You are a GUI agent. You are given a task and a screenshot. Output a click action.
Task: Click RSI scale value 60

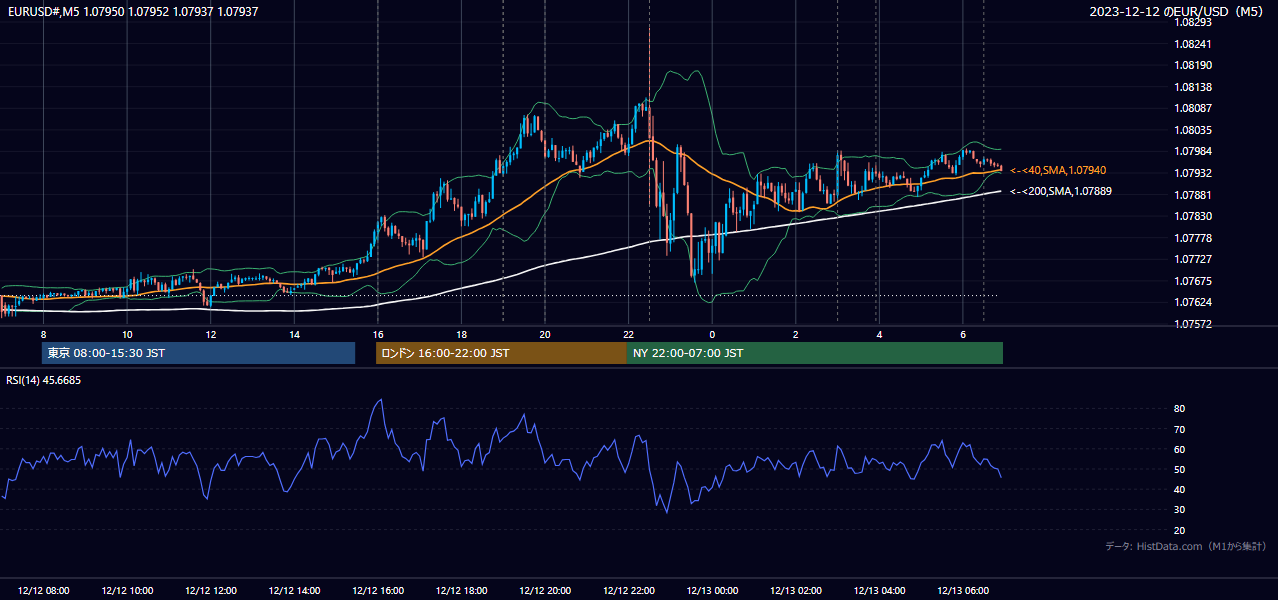point(1180,449)
